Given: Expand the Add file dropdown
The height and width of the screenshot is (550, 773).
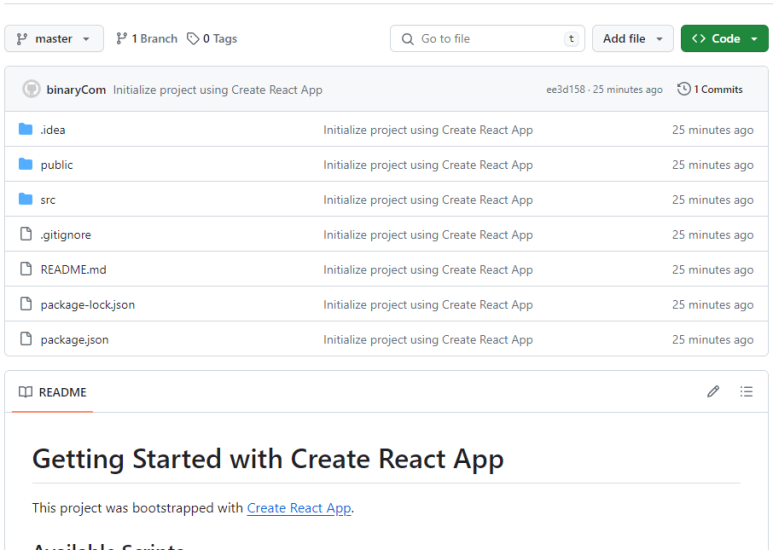Looking at the screenshot, I should [x=632, y=38].
